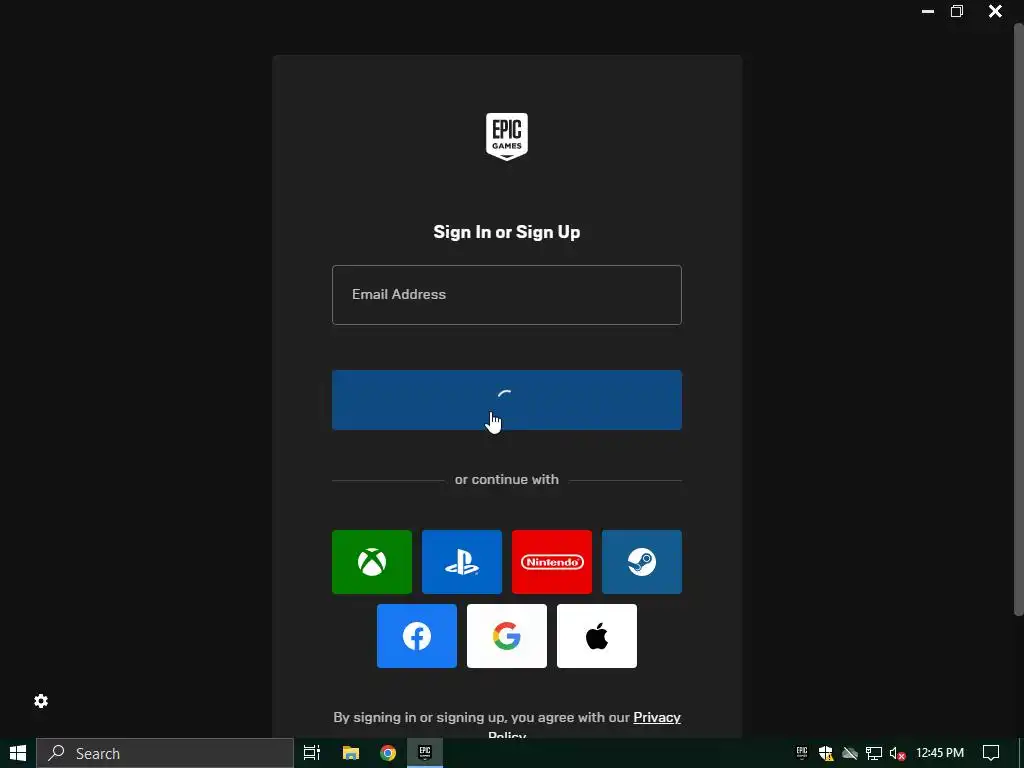Open File Explorer from taskbar
1024x768 pixels.
click(x=351, y=753)
